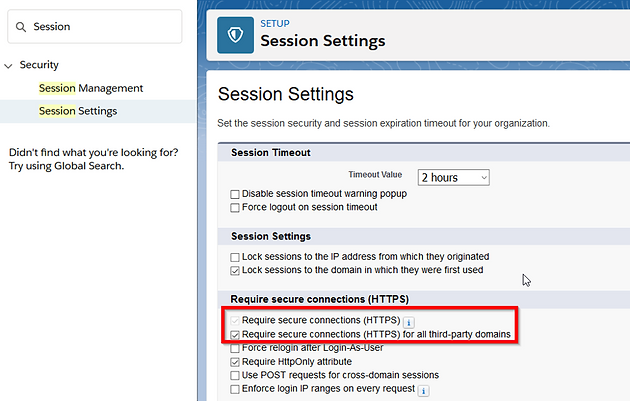
Task: Open info icon beside Require secure connections (HTTPS)
Action: tap(409, 322)
